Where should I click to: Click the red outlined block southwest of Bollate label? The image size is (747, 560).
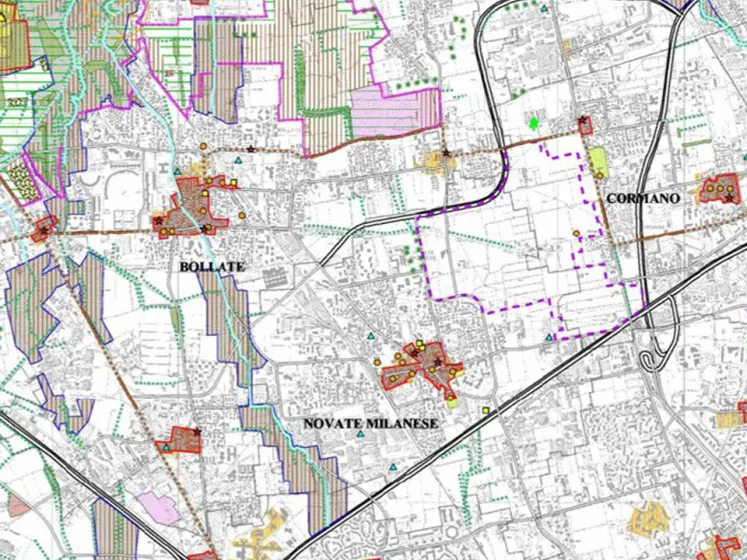click(181, 440)
